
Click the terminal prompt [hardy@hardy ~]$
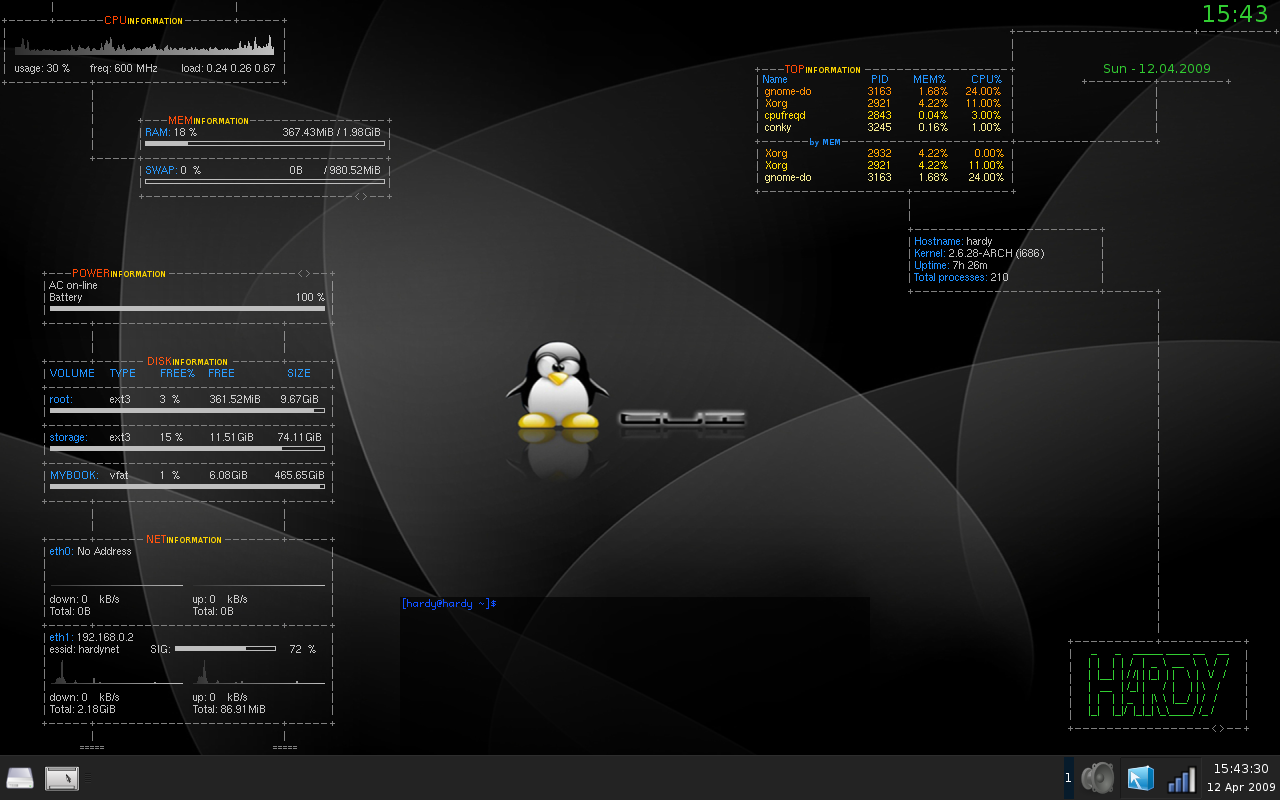[x=449, y=604]
